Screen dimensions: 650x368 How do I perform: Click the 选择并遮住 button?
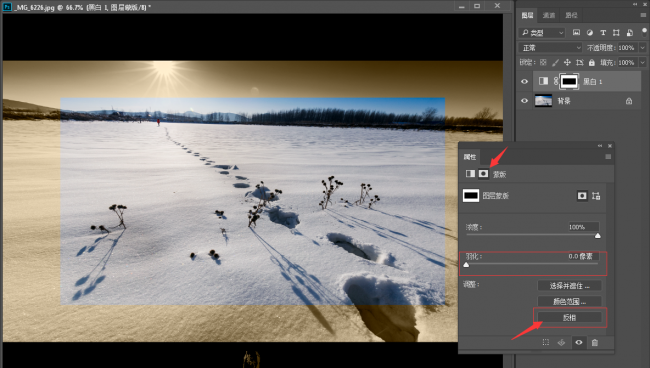[x=569, y=286]
